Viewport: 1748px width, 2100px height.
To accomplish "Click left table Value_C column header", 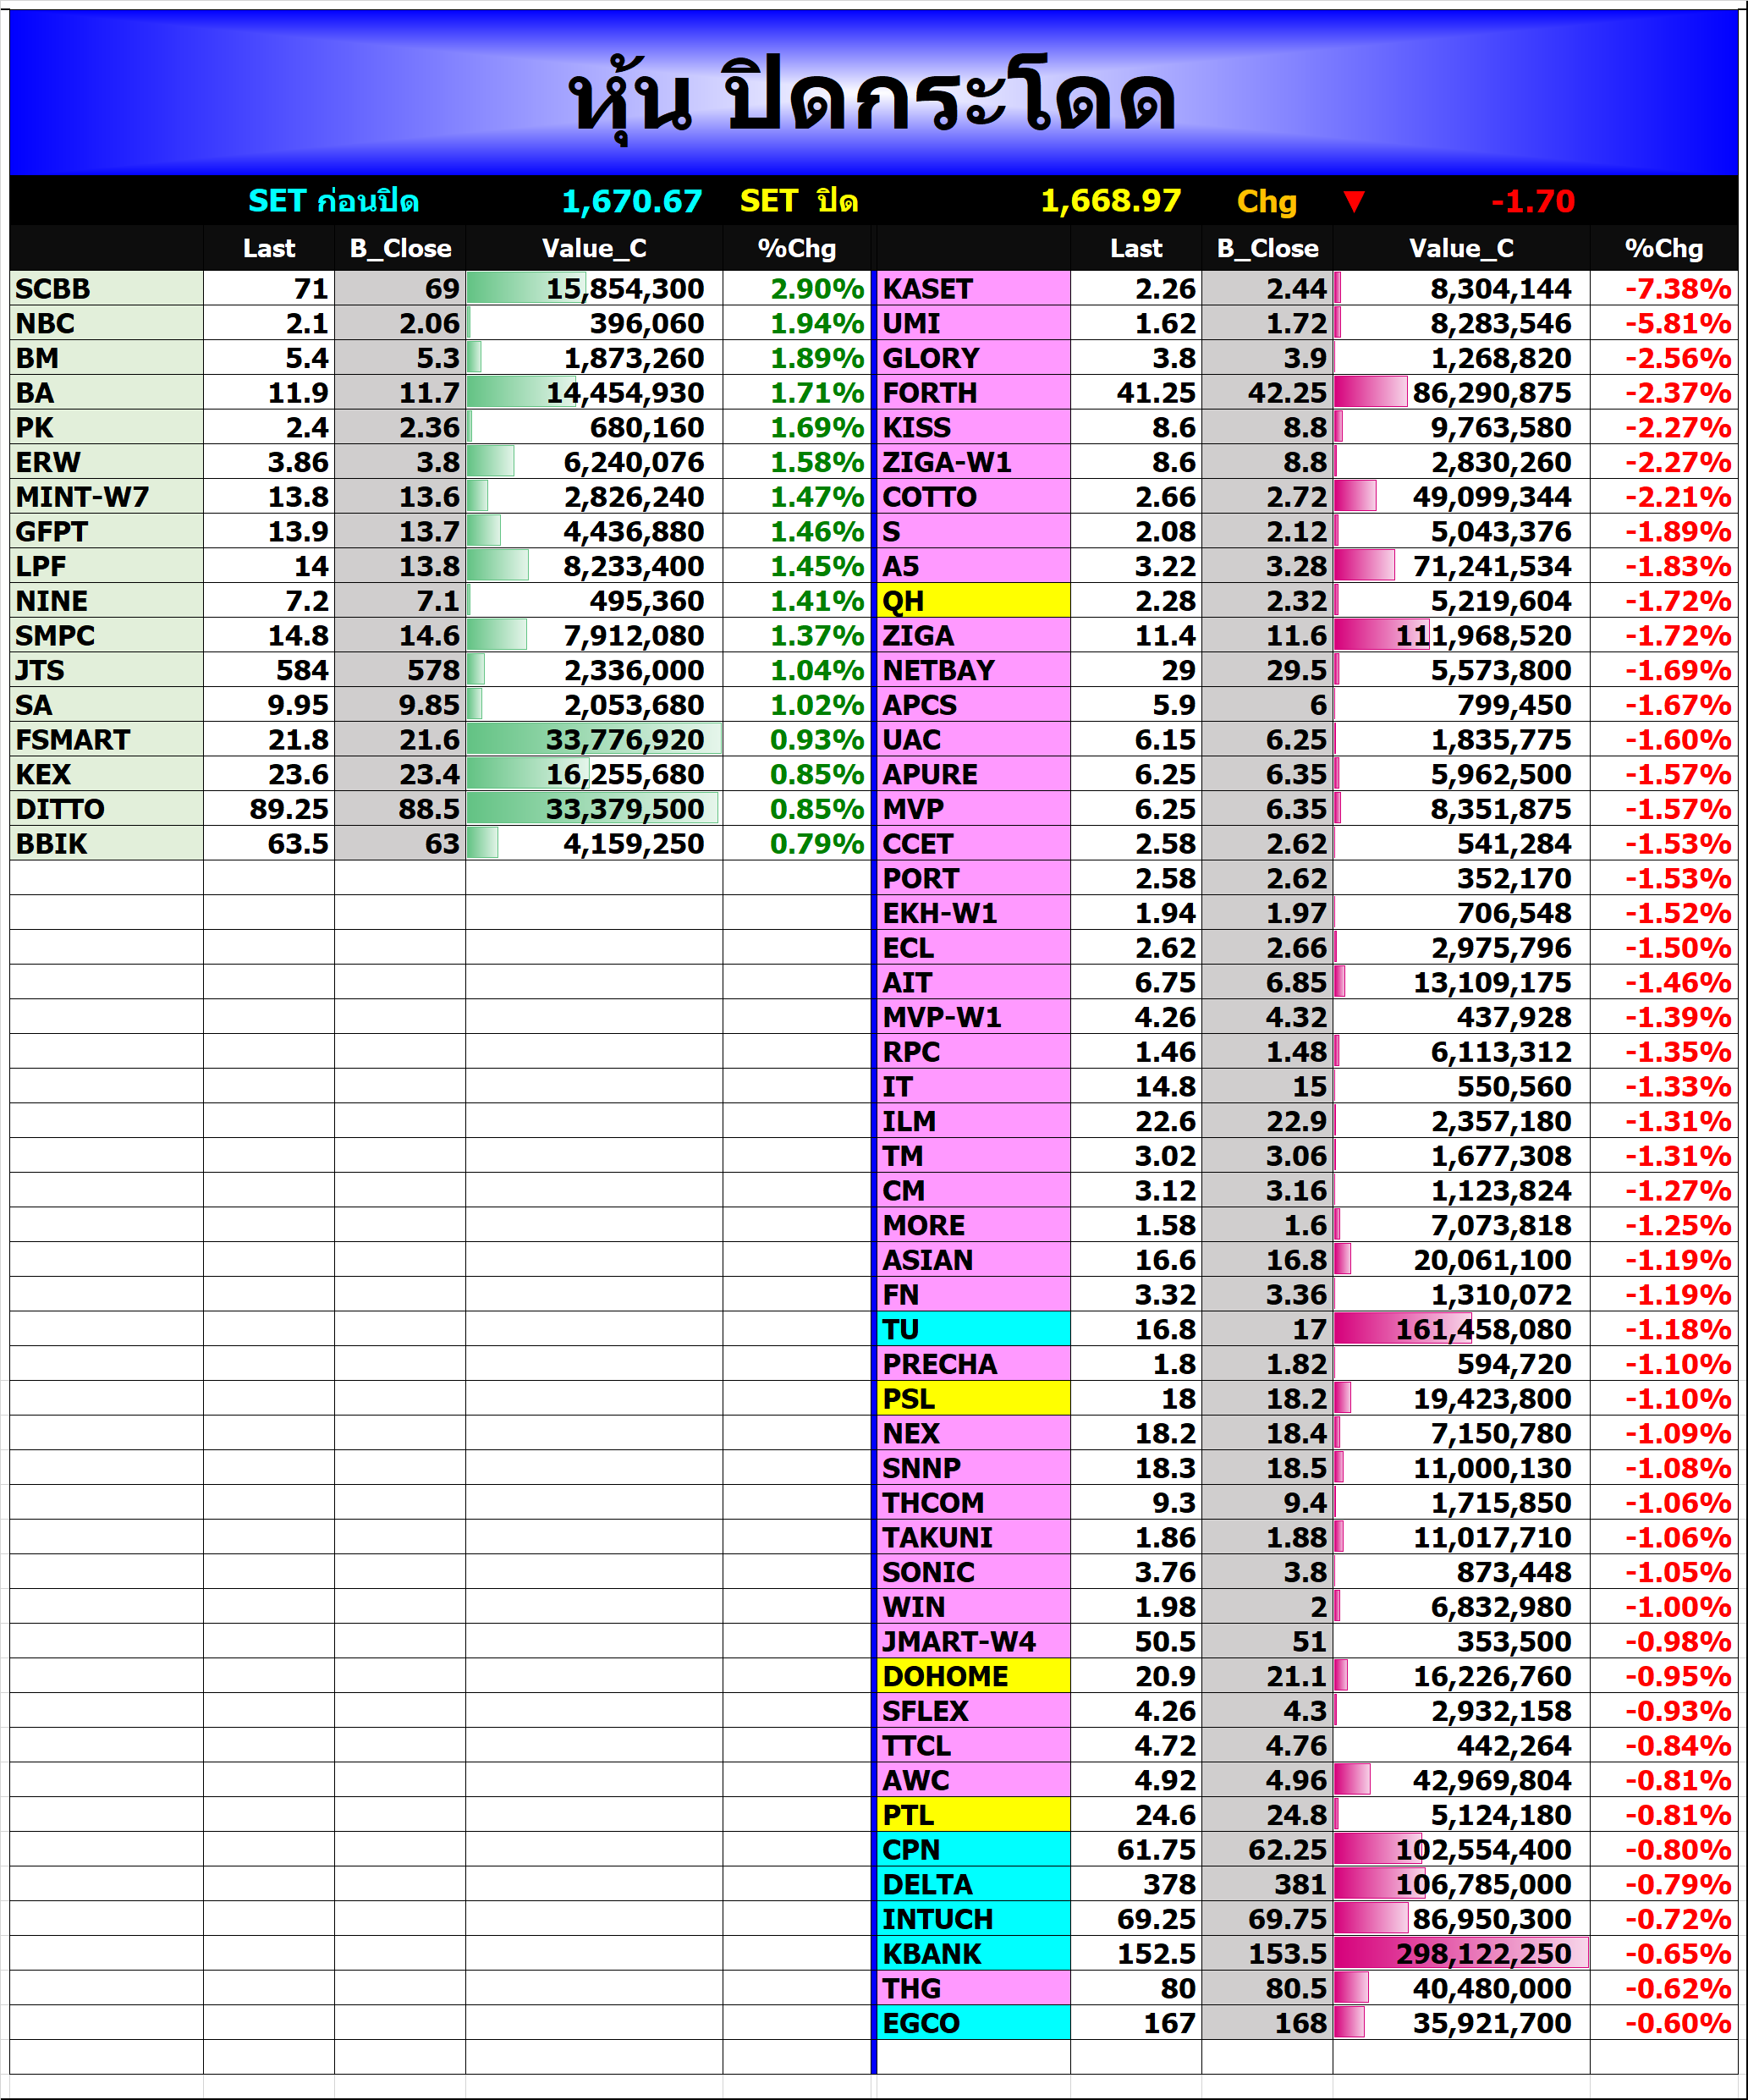I will click(594, 248).
